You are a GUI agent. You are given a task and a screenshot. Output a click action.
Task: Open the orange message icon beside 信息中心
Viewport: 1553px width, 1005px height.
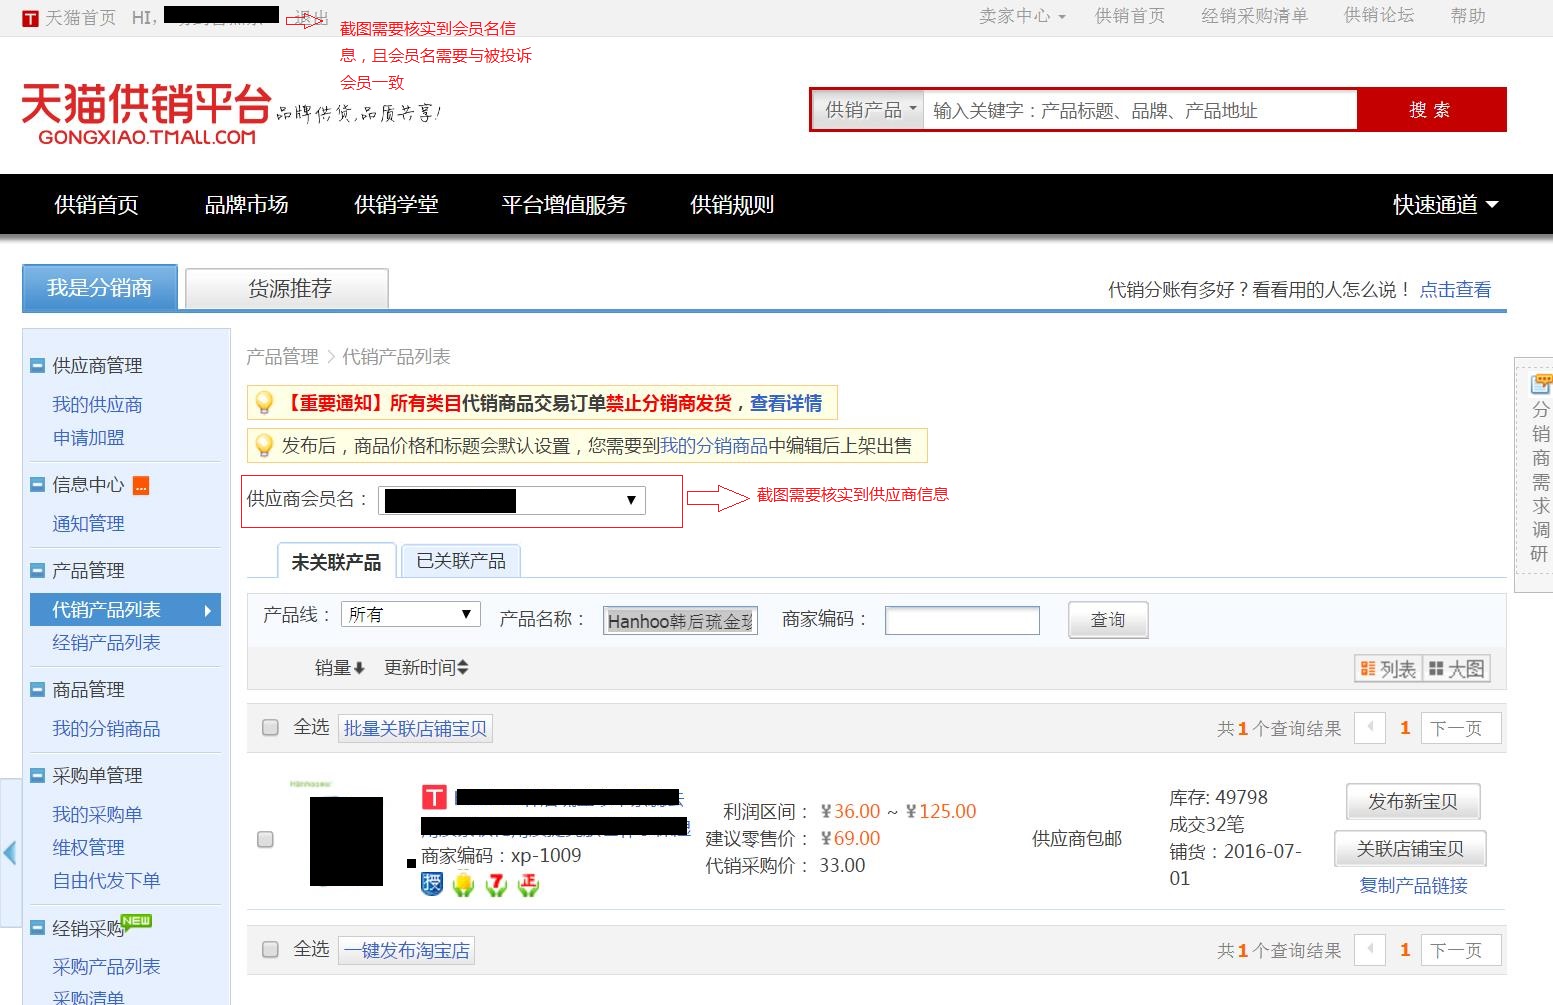[x=141, y=486]
